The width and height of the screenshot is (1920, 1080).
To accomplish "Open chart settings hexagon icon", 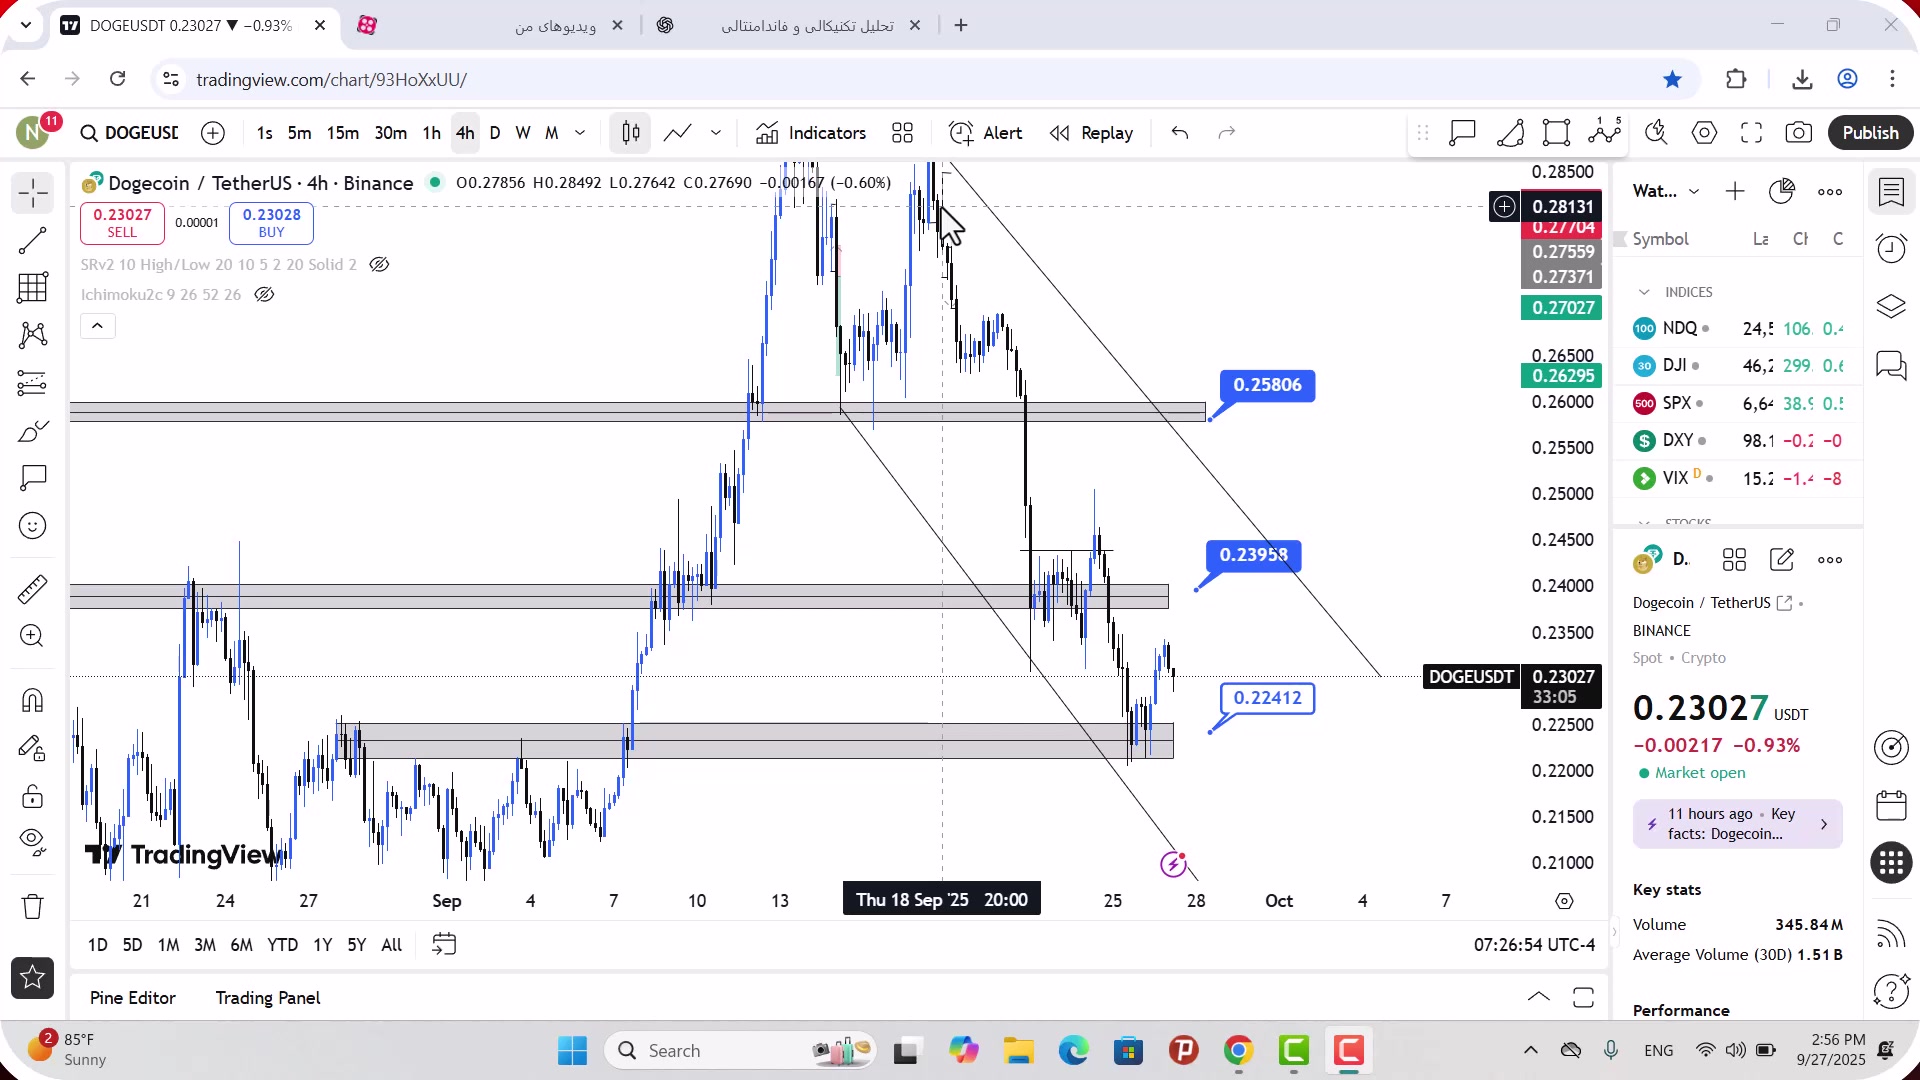I will [x=1705, y=133].
